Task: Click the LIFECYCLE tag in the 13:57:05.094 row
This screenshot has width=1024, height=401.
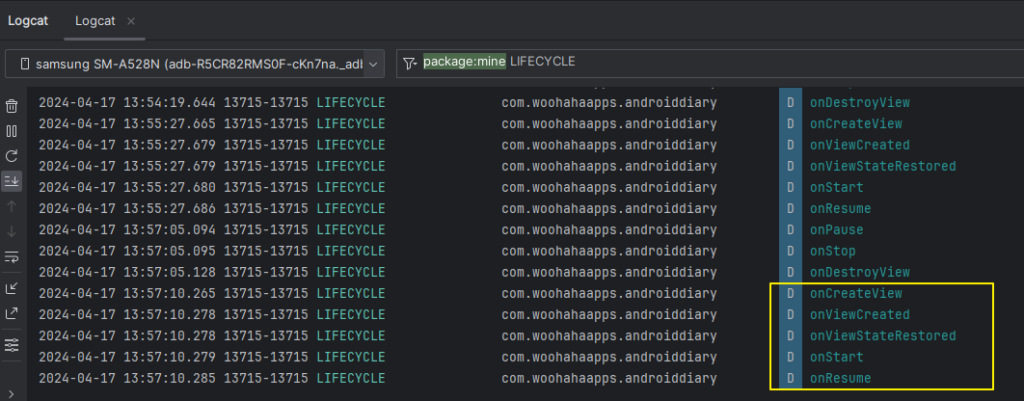Action: tap(351, 230)
